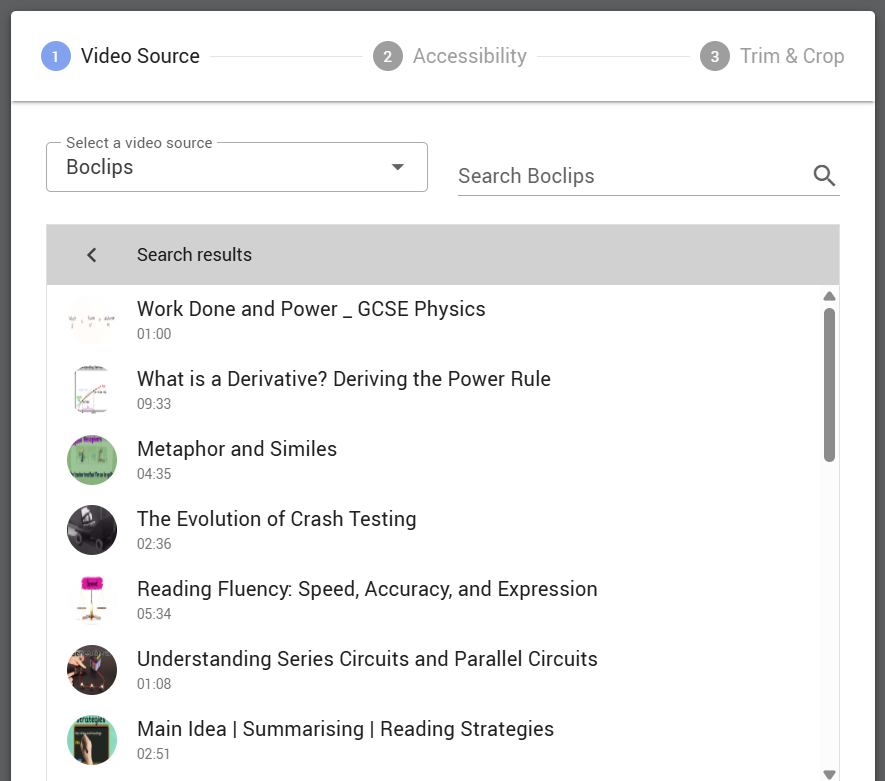Click the results list scrollbar thumb

(829, 385)
